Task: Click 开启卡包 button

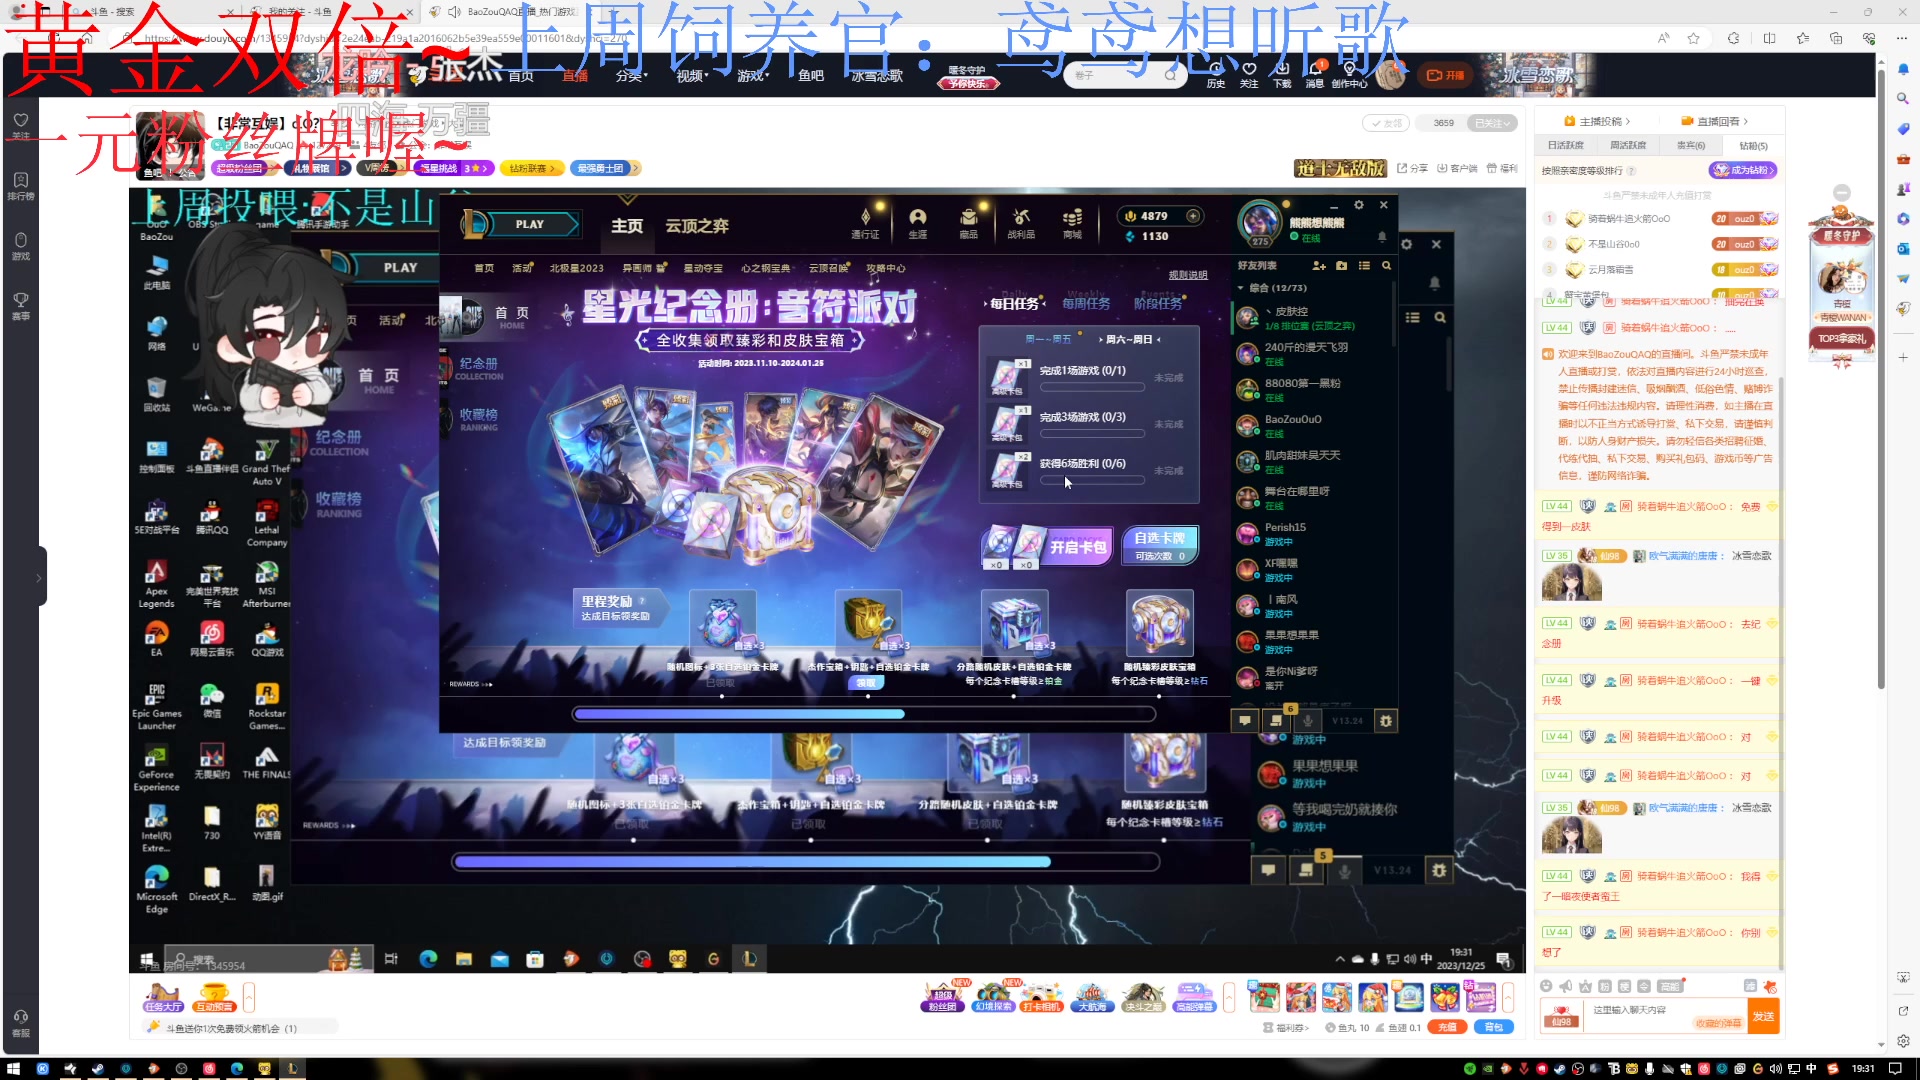Action: click(x=1047, y=547)
